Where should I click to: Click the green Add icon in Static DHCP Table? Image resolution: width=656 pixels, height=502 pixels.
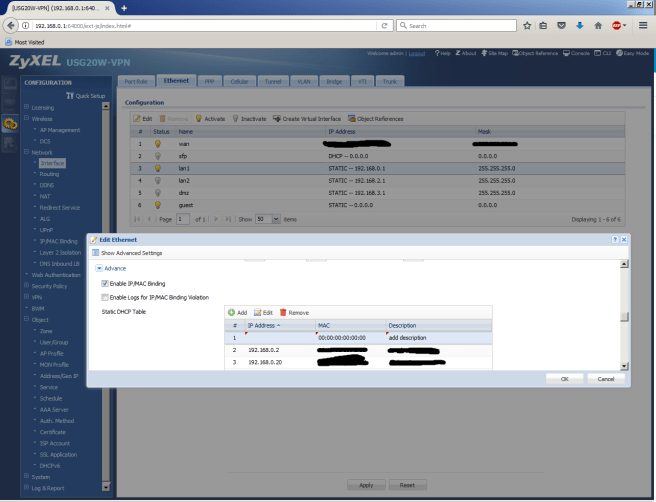(232, 313)
